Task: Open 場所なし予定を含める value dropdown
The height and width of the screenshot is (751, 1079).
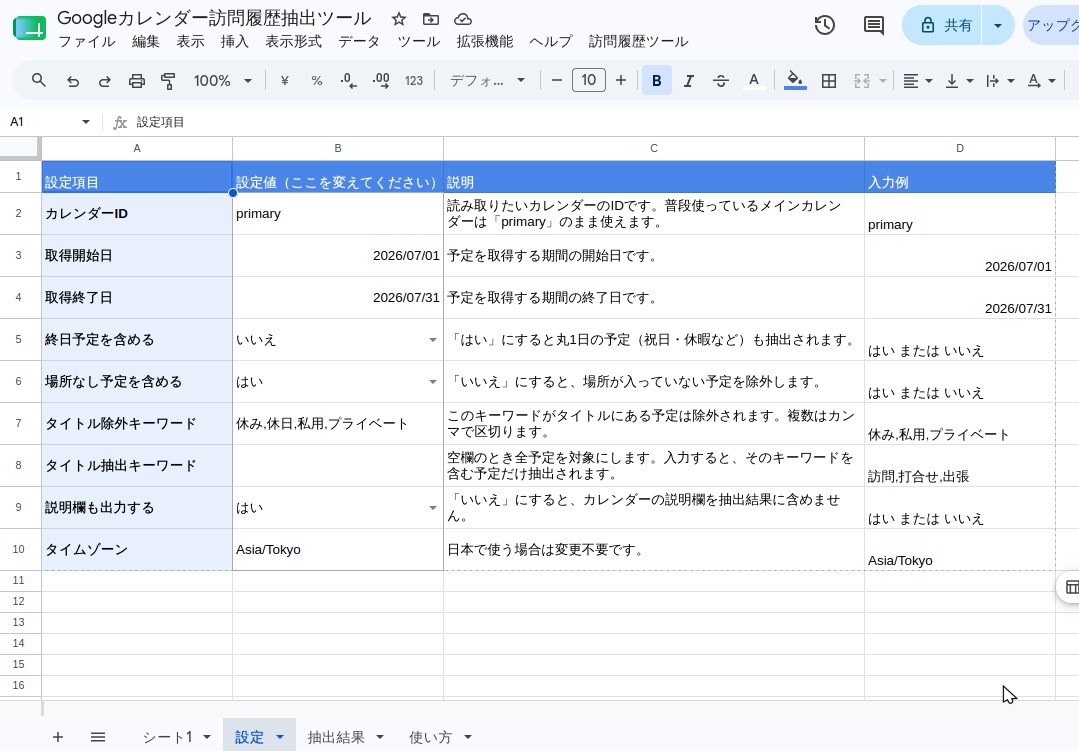Action: point(433,381)
